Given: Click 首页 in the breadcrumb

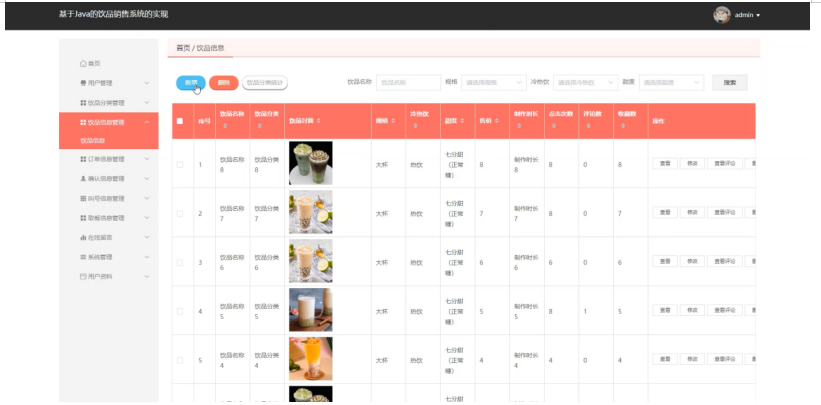Looking at the screenshot, I should point(183,48).
